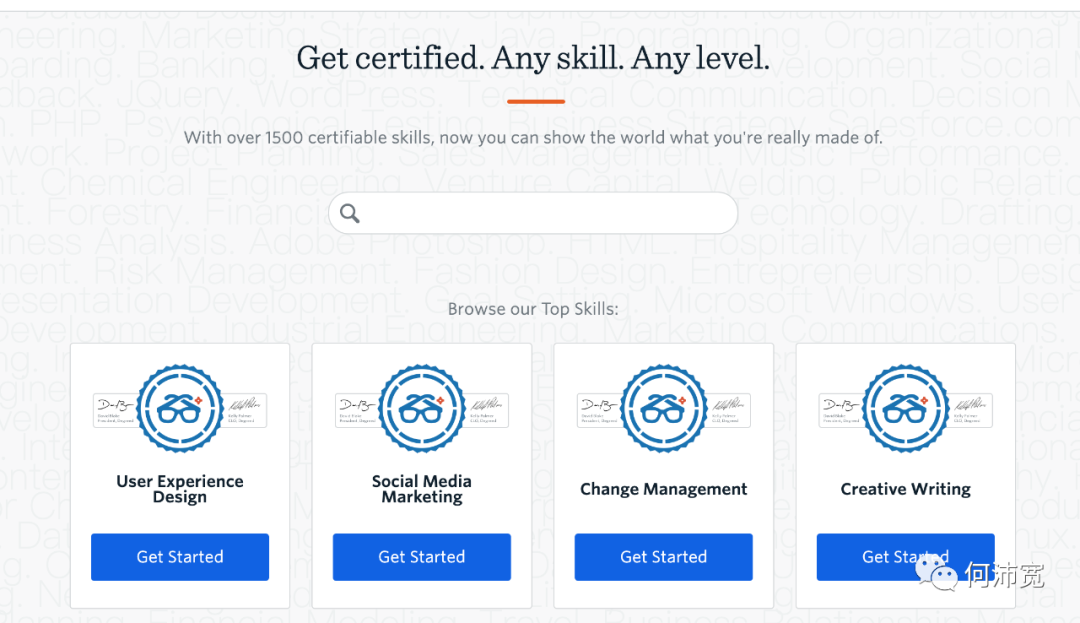The width and height of the screenshot is (1080, 623).
Task: Focus the skill search input field
Action: pyautogui.click(x=533, y=213)
